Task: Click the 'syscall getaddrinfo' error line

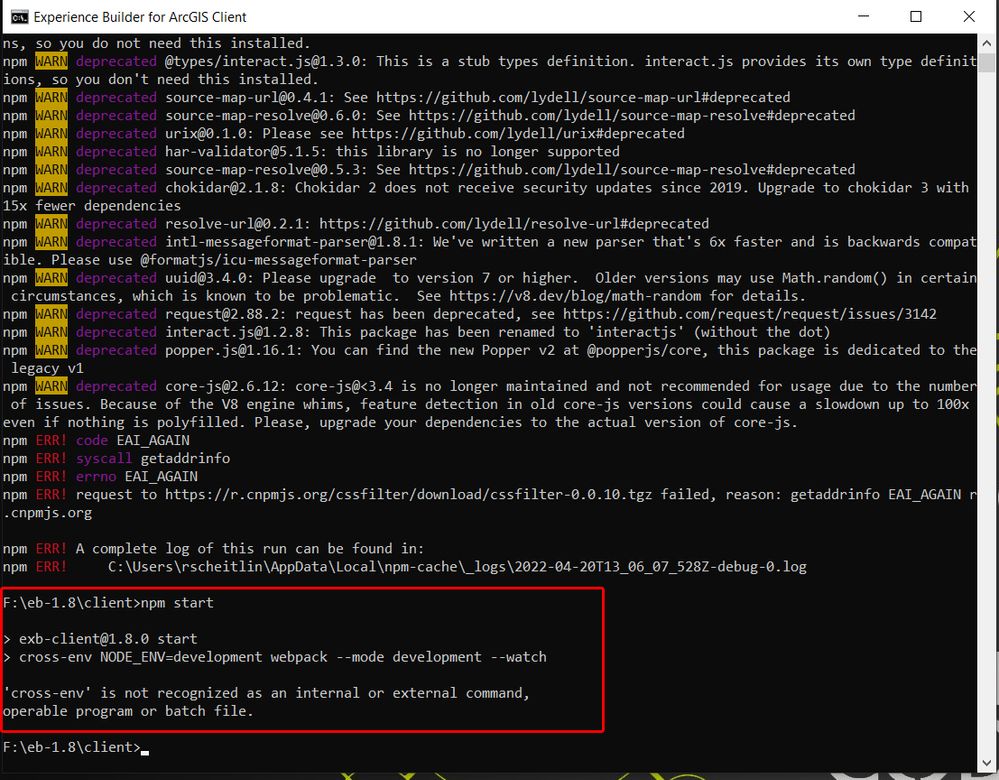Action: coord(117,458)
